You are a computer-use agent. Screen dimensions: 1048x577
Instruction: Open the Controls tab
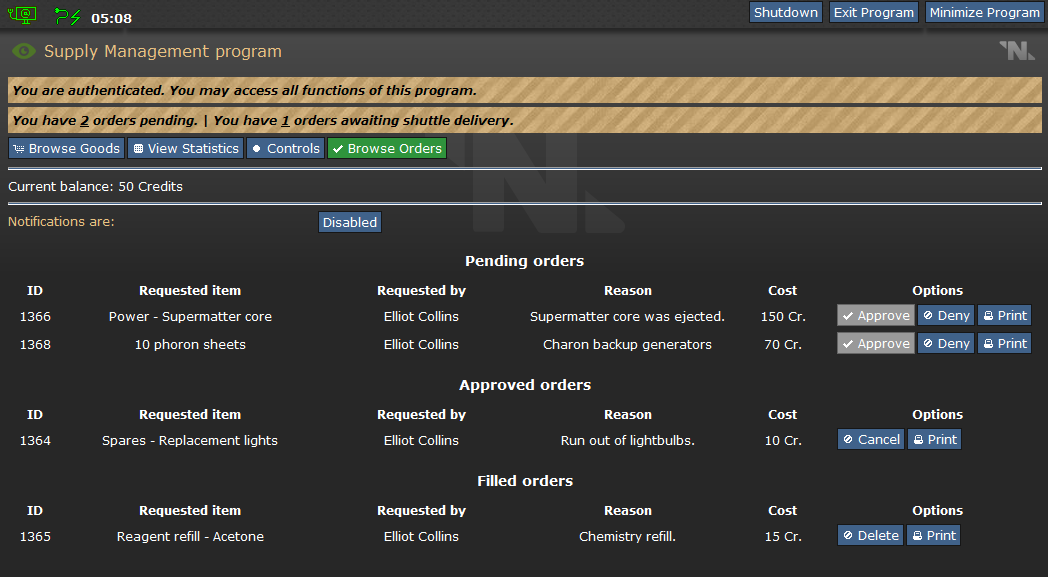285,148
